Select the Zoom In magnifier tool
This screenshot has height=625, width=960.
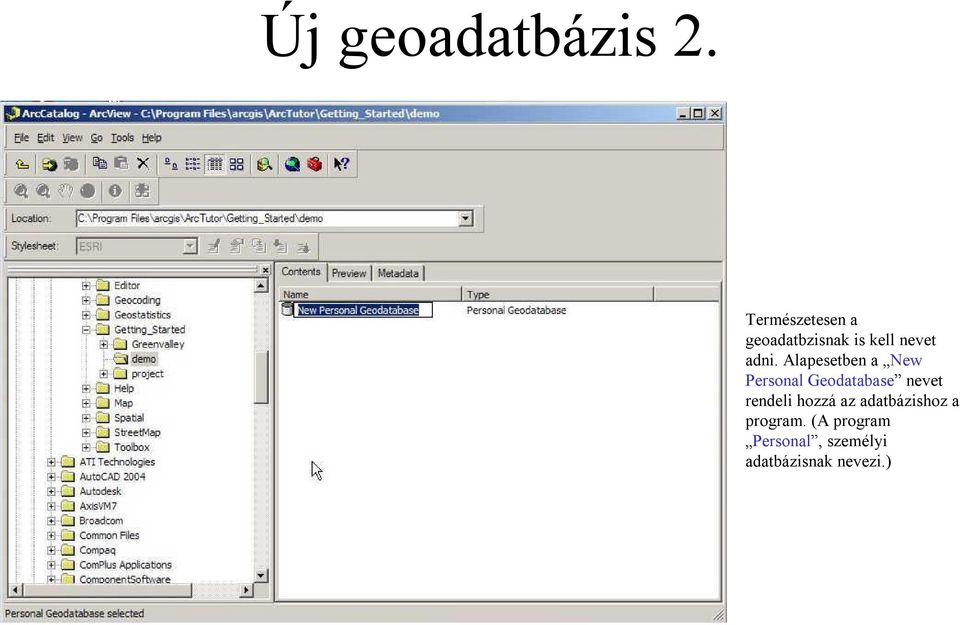21,191
